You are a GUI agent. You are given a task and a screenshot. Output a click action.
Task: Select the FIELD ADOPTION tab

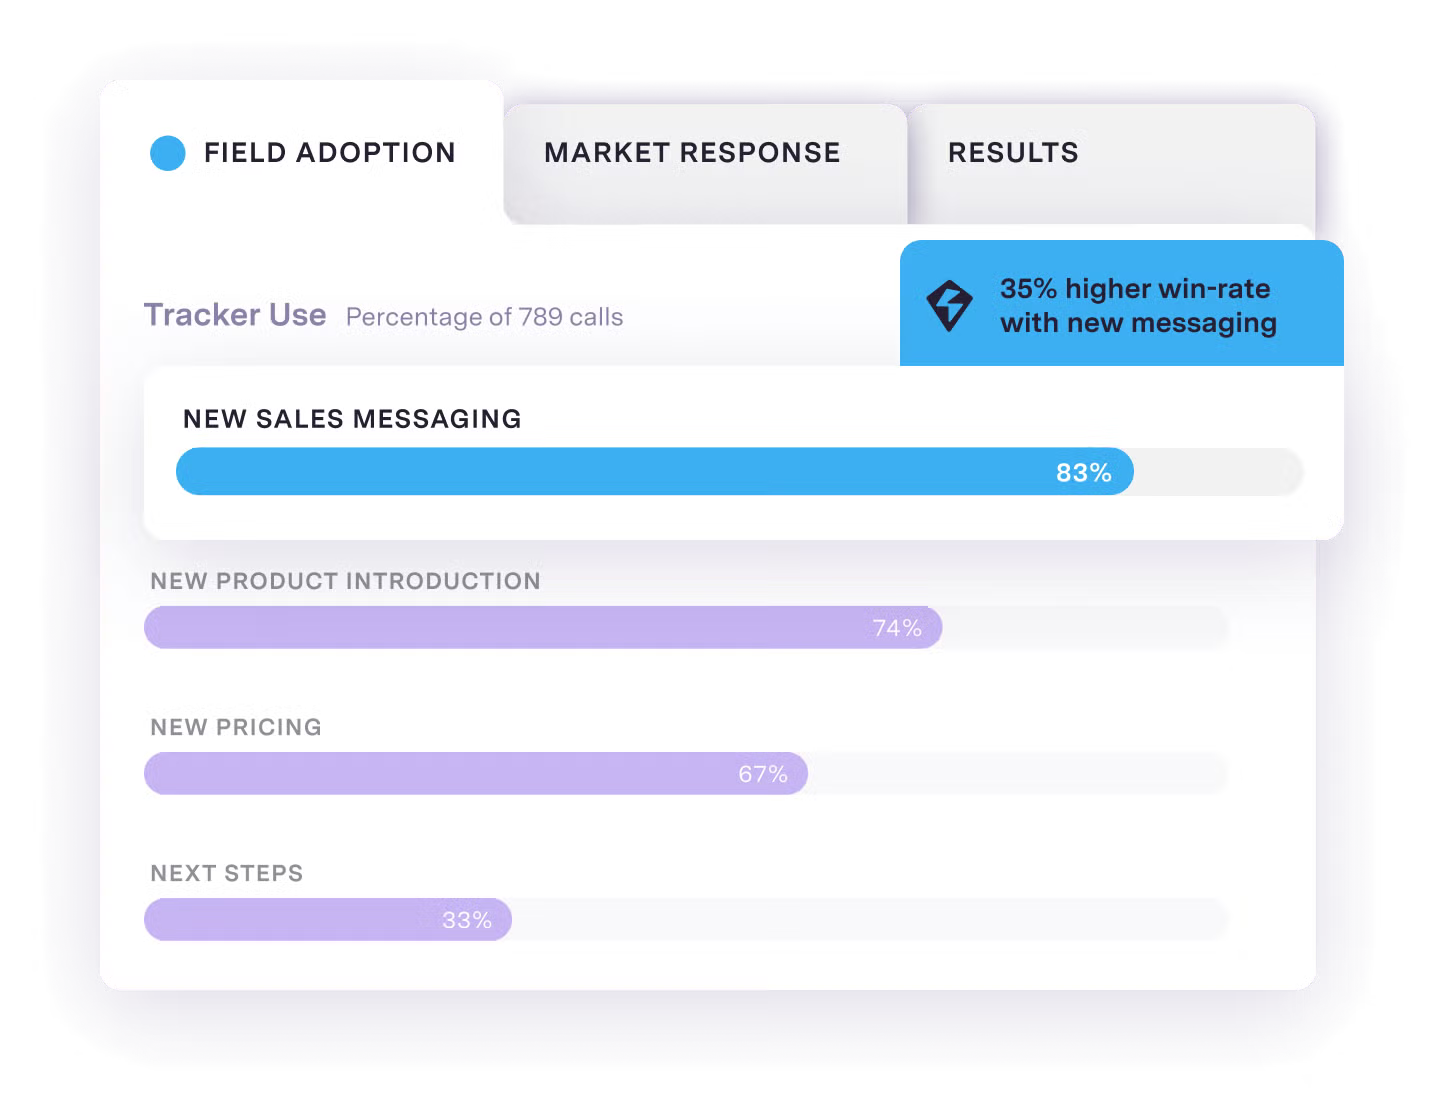point(330,152)
